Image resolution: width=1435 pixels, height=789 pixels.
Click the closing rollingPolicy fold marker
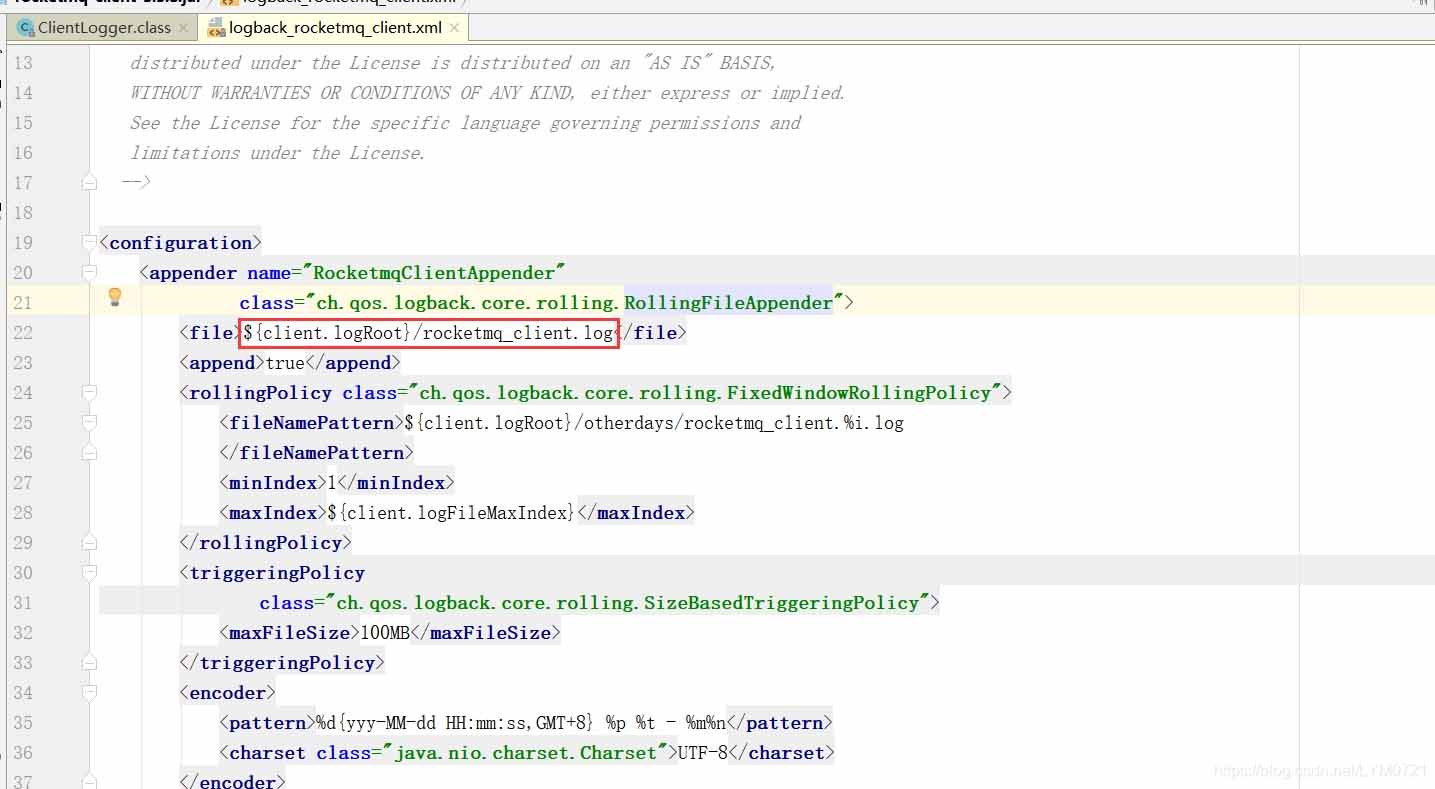[89, 543]
